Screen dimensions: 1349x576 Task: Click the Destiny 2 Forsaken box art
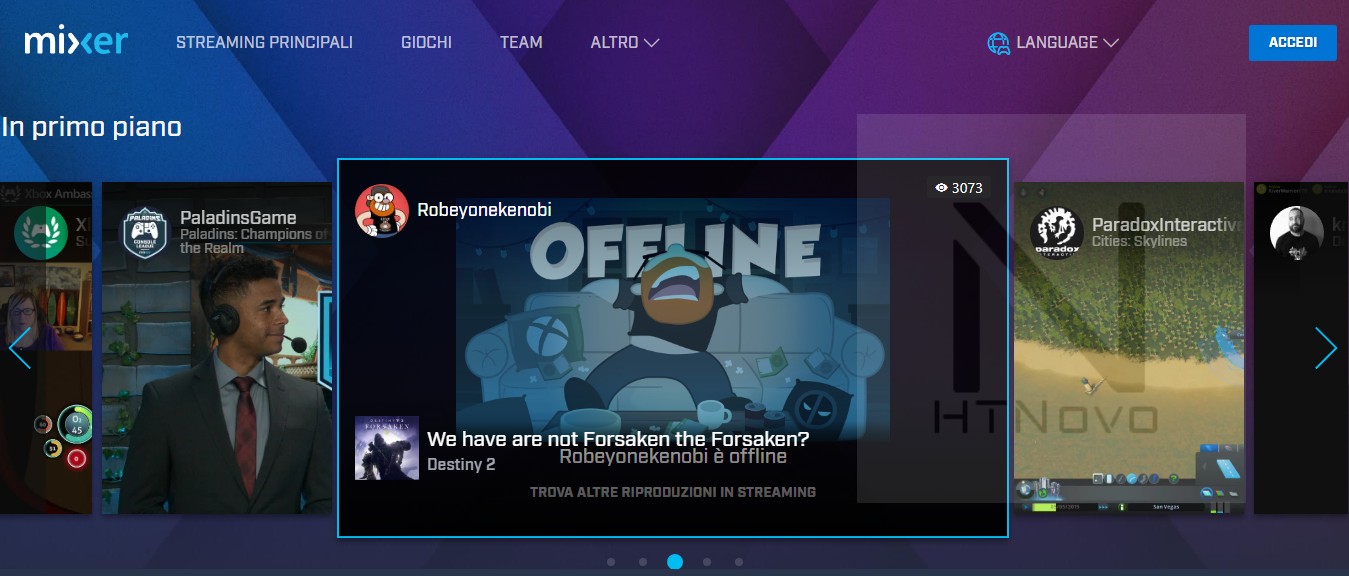click(x=386, y=448)
